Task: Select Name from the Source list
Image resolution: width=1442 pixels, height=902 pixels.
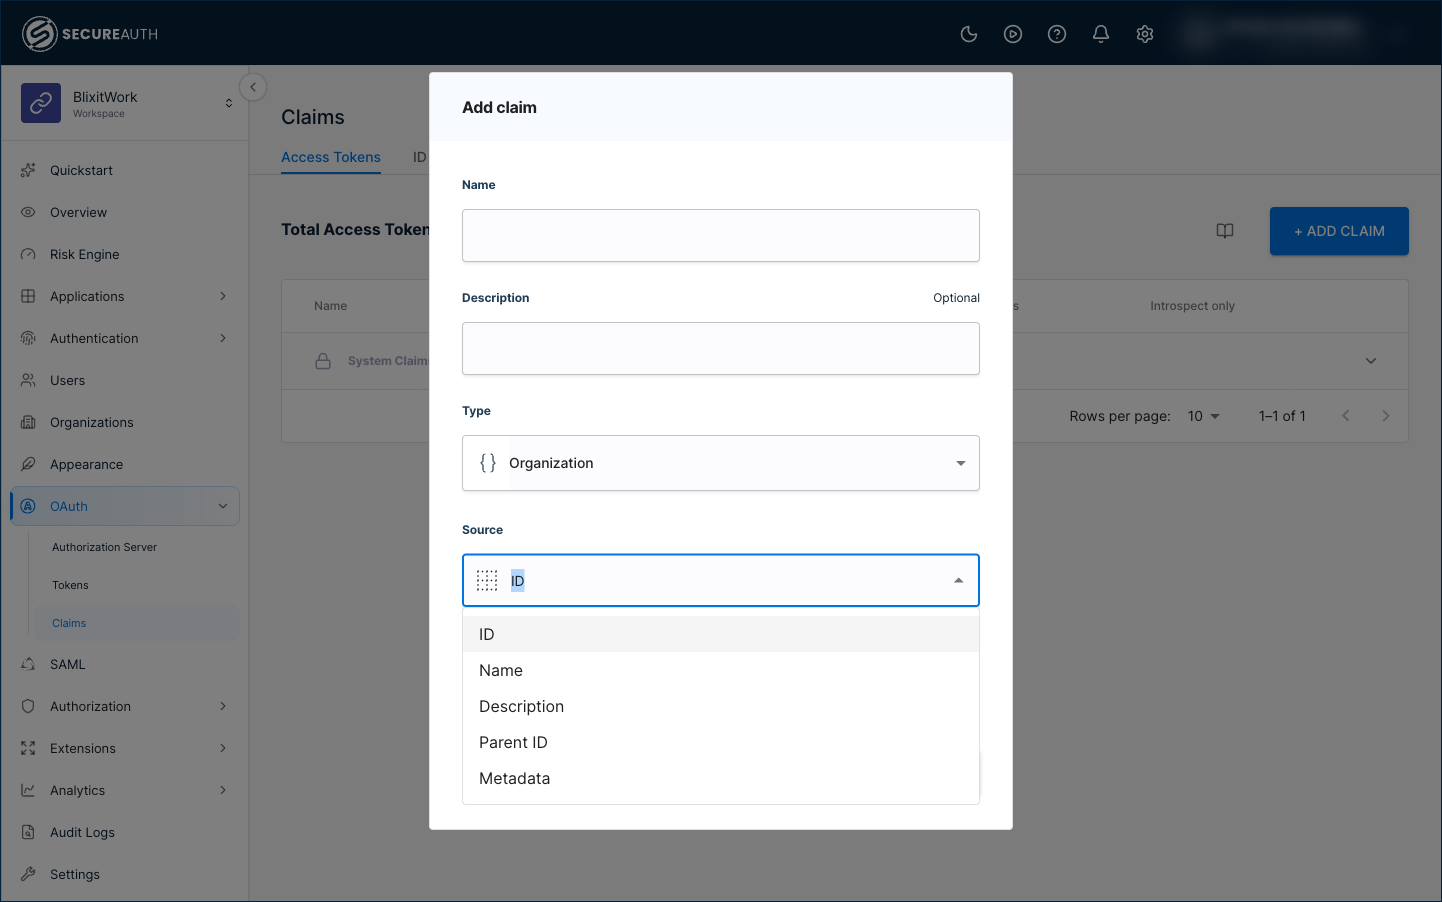Action: pyautogui.click(x=720, y=670)
